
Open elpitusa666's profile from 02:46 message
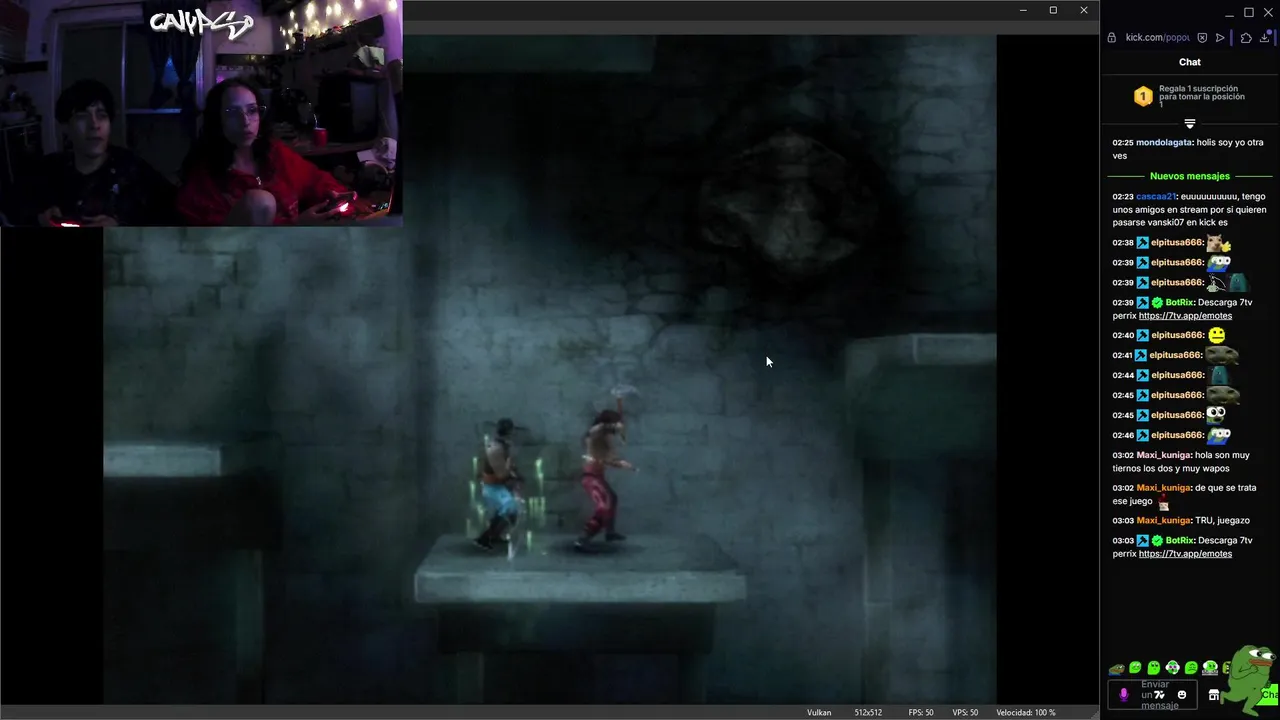(1177, 435)
